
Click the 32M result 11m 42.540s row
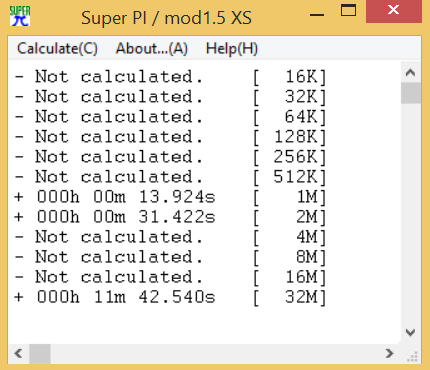171,297
